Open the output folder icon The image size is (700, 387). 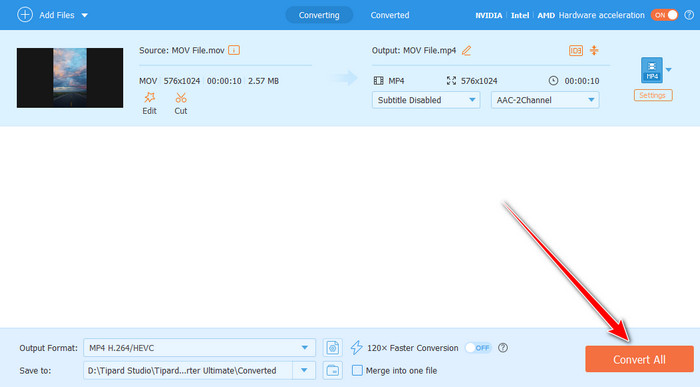point(332,370)
